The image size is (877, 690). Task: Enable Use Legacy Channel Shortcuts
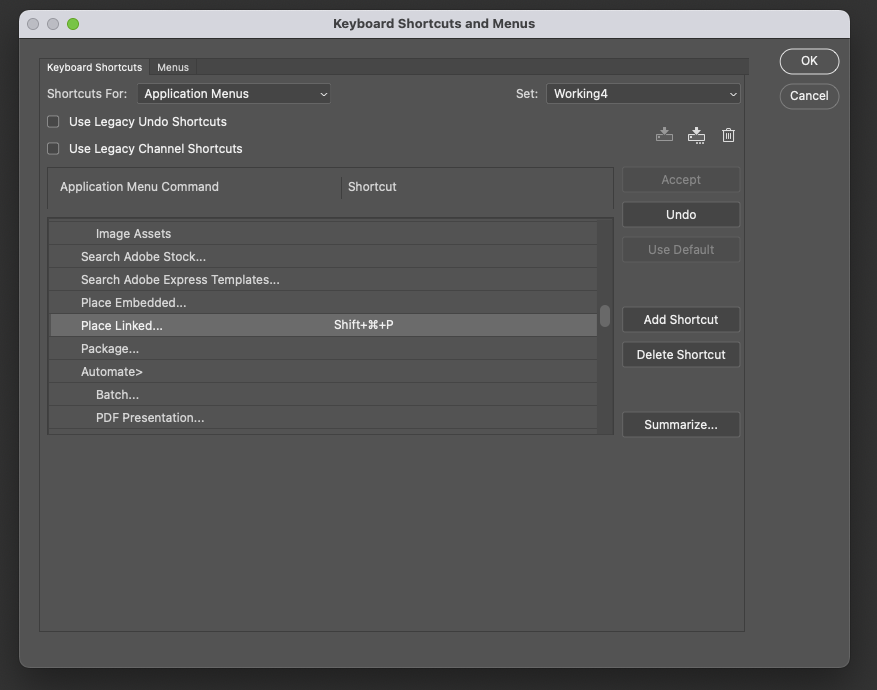[53, 148]
